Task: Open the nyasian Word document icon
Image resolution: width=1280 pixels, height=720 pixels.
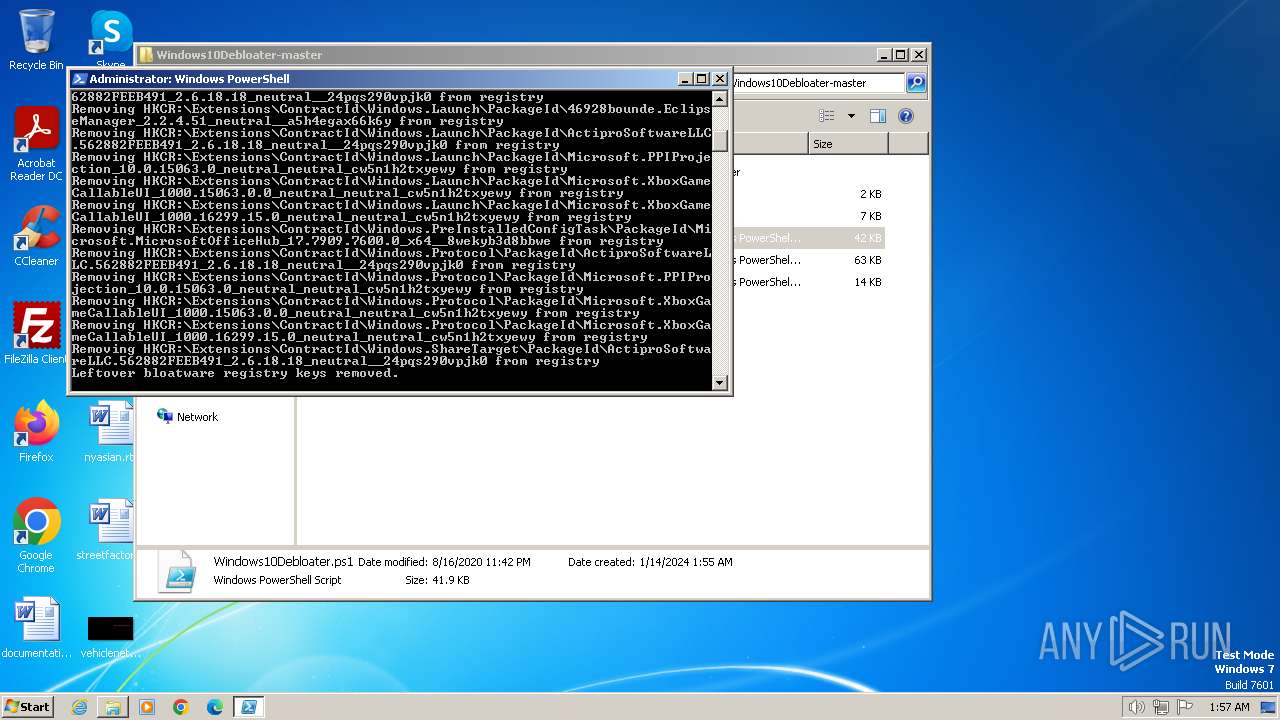Action: click(110, 432)
